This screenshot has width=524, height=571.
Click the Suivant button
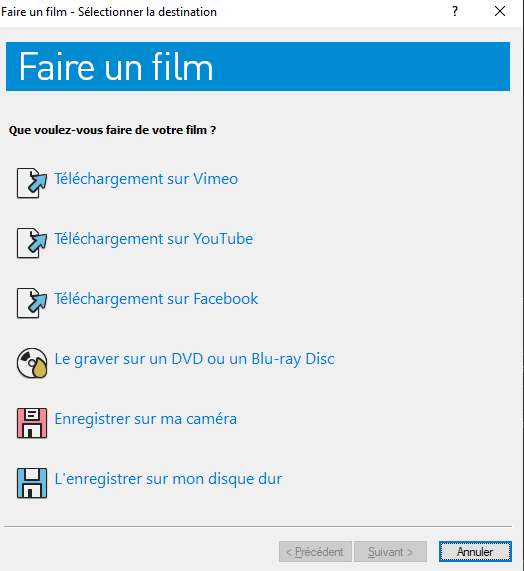point(390,552)
